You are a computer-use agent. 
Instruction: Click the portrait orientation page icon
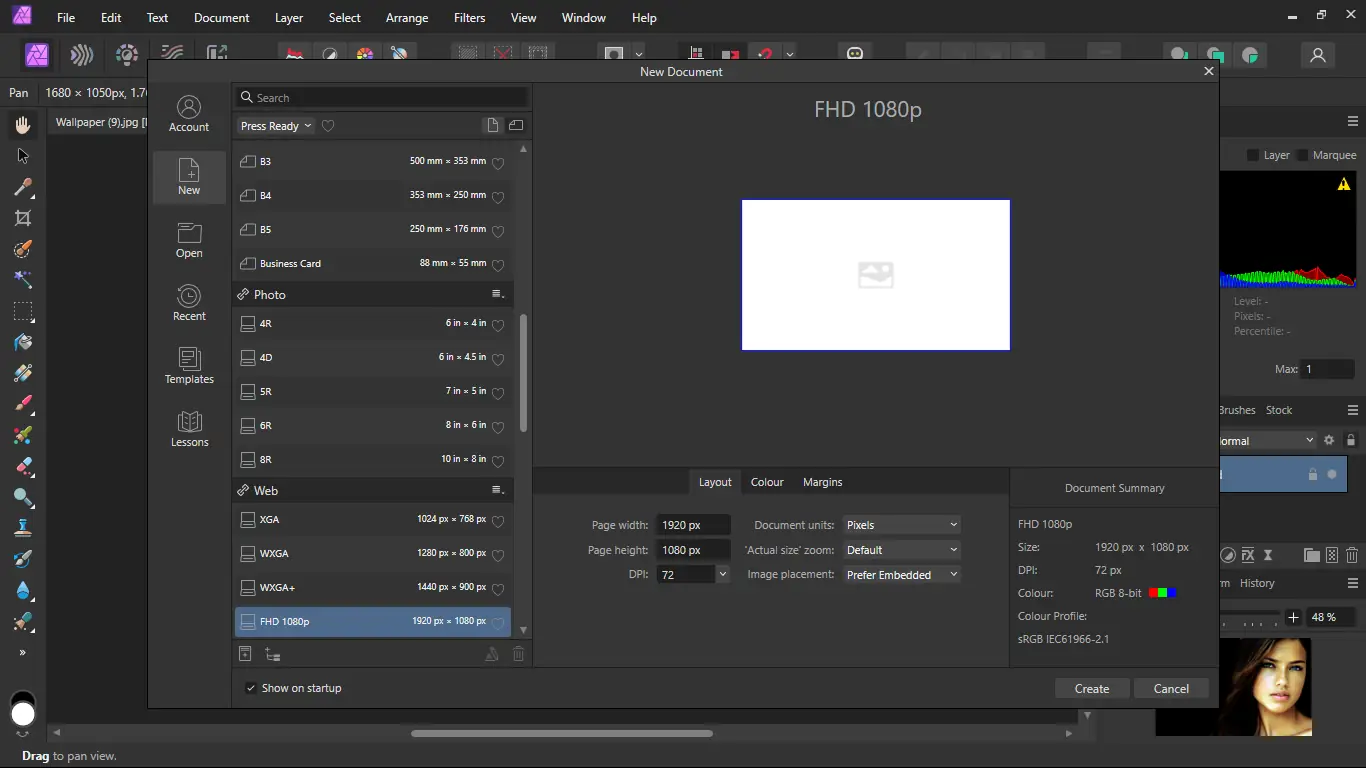(492, 126)
